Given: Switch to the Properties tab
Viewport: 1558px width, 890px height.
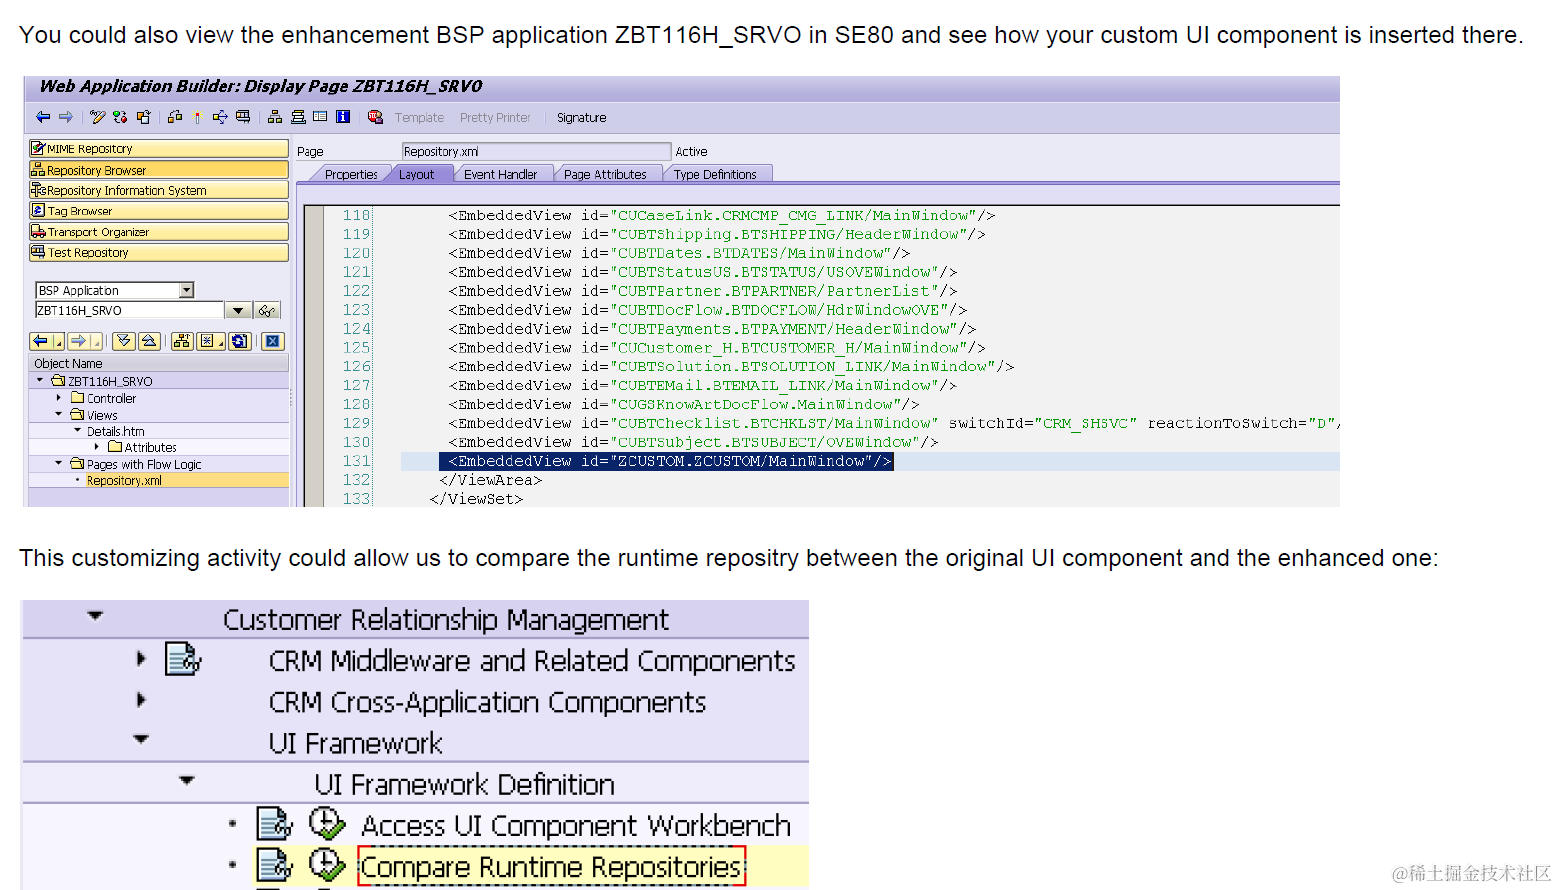Looking at the screenshot, I should pyautogui.click(x=351, y=174).
